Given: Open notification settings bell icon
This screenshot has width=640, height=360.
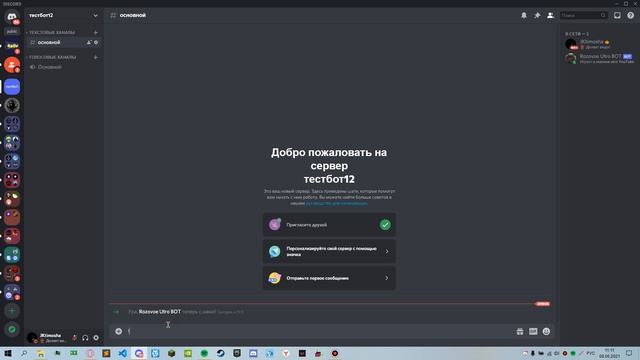Looking at the screenshot, I should click(524, 15).
